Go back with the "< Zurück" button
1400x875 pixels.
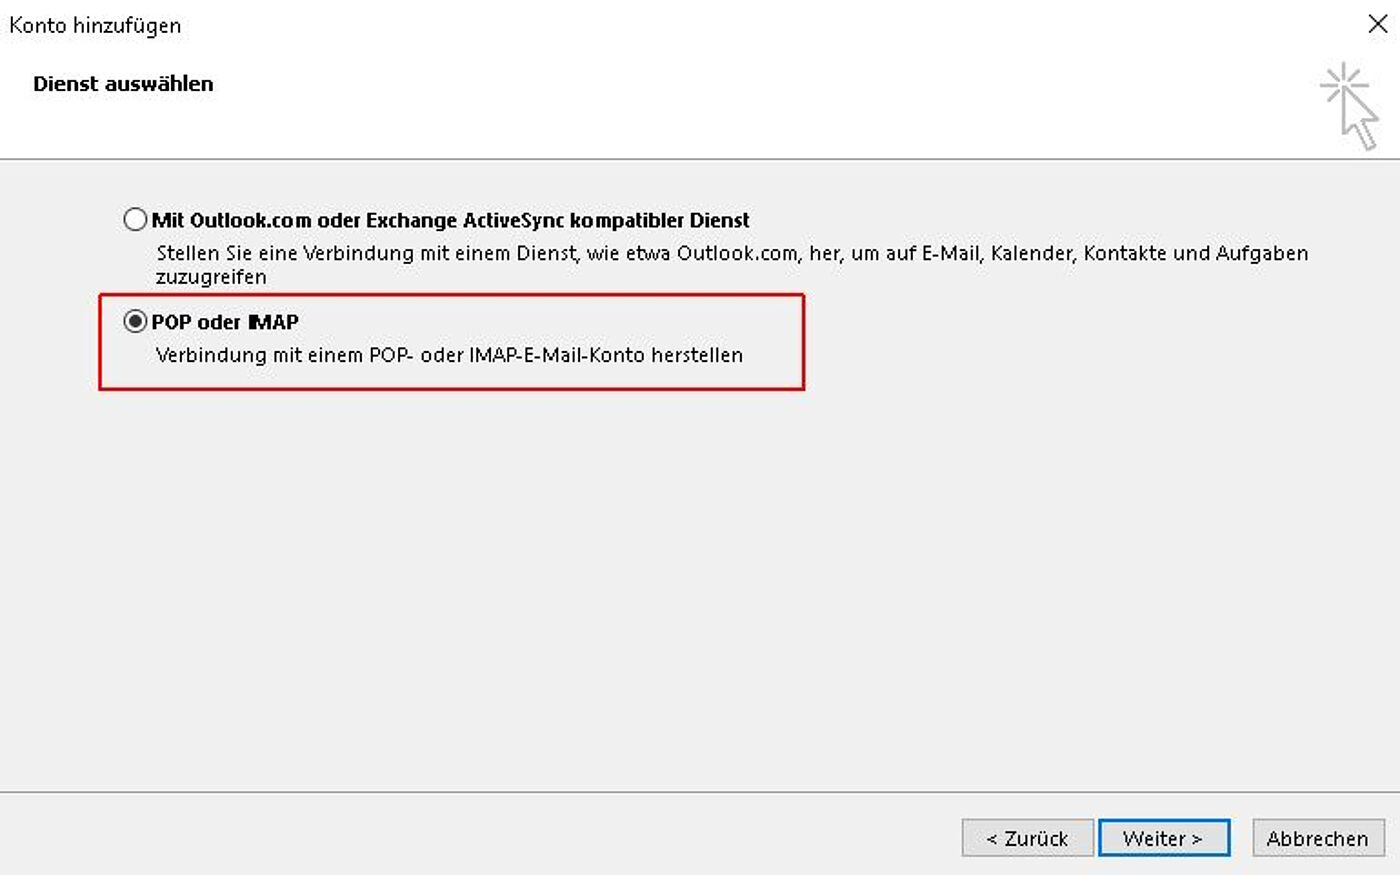click(1027, 838)
